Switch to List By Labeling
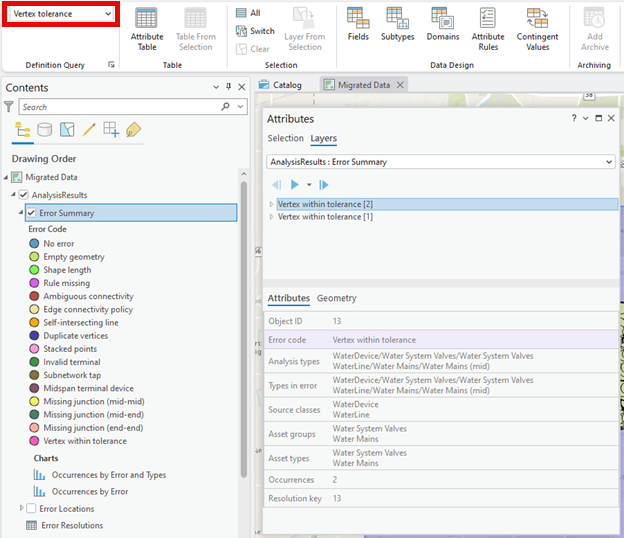The image size is (624, 538). pos(133,130)
